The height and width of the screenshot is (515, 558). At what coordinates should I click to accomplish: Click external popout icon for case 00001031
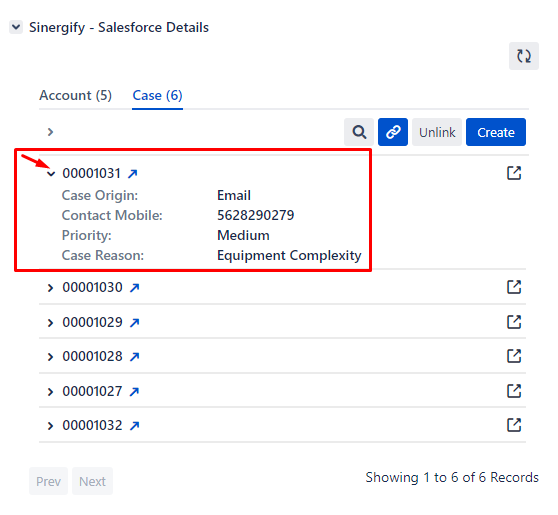coord(514,173)
